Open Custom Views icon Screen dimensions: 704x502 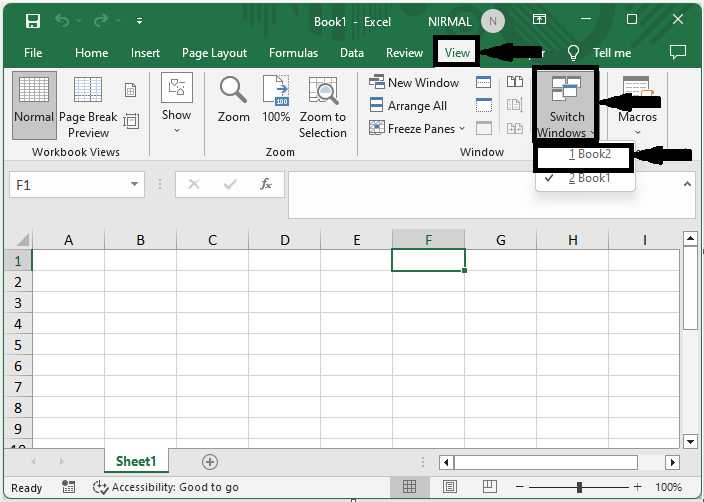coord(131,121)
